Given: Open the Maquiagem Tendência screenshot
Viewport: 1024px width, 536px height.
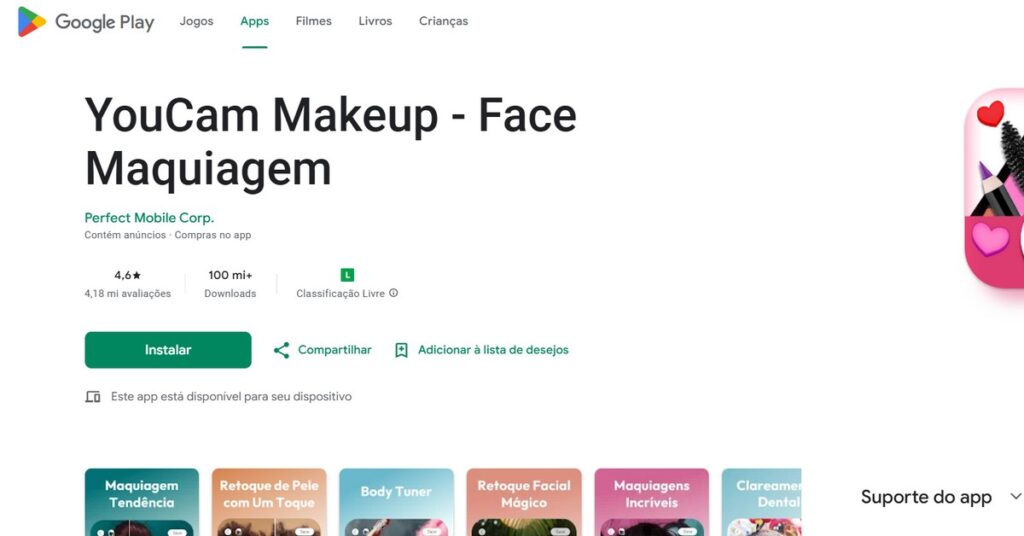Looking at the screenshot, I should (x=142, y=502).
